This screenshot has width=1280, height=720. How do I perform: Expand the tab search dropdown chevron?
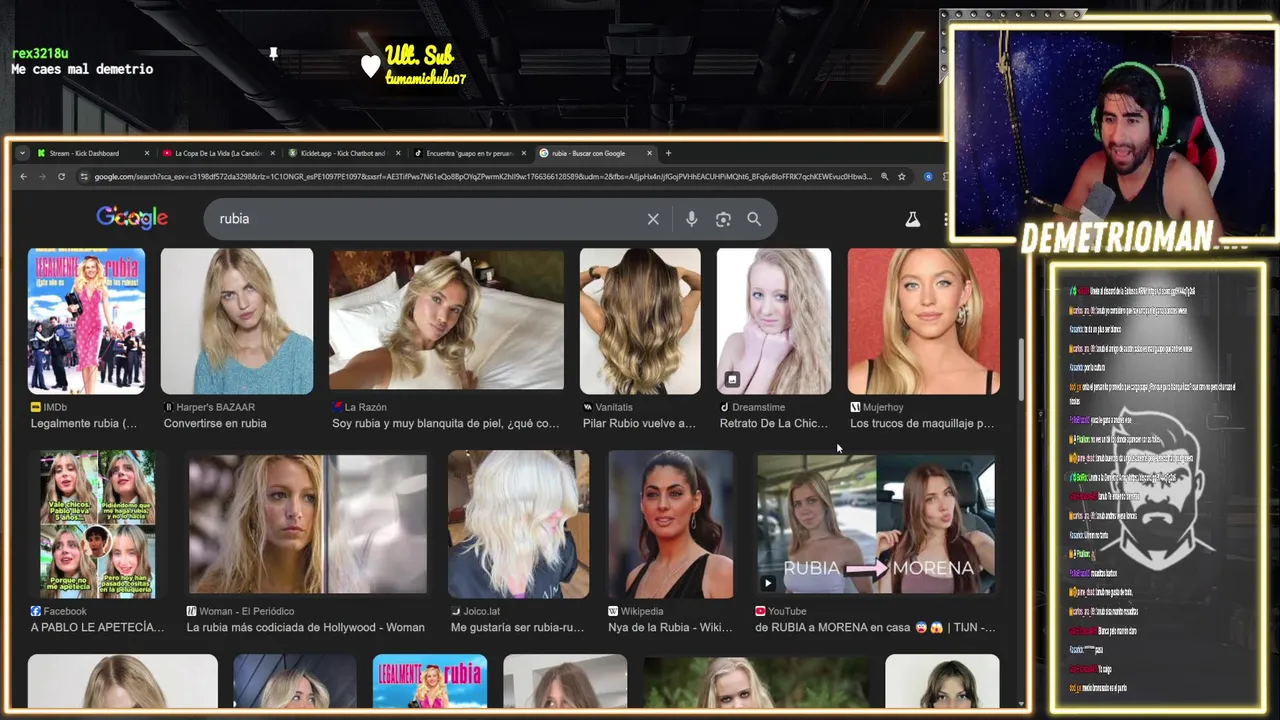[22, 153]
